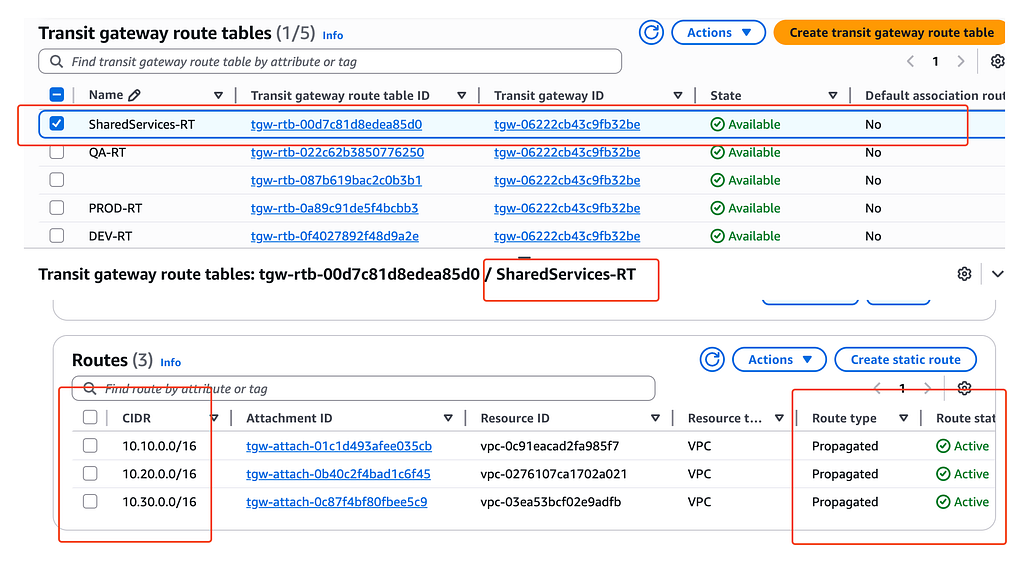1024x562 pixels.
Task: Open Routes table preferences gear
Action: 964,388
